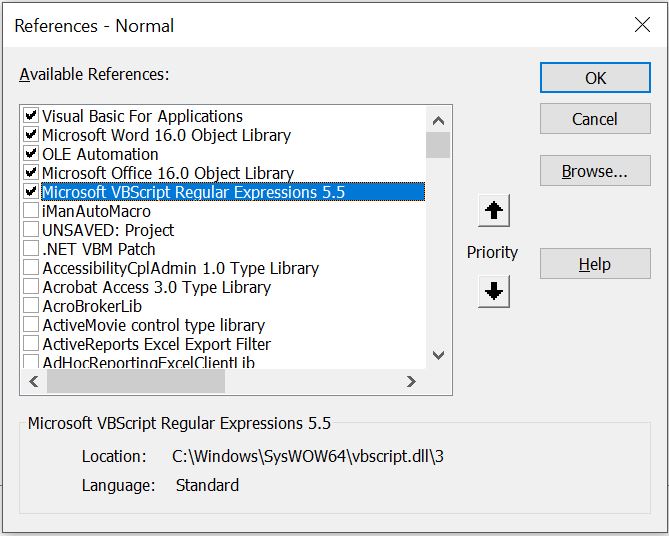Uncheck Microsoft VBScript Regular Expressions 5.5 checkbox
Image resolution: width=669 pixels, height=536 pixels.
31,192
